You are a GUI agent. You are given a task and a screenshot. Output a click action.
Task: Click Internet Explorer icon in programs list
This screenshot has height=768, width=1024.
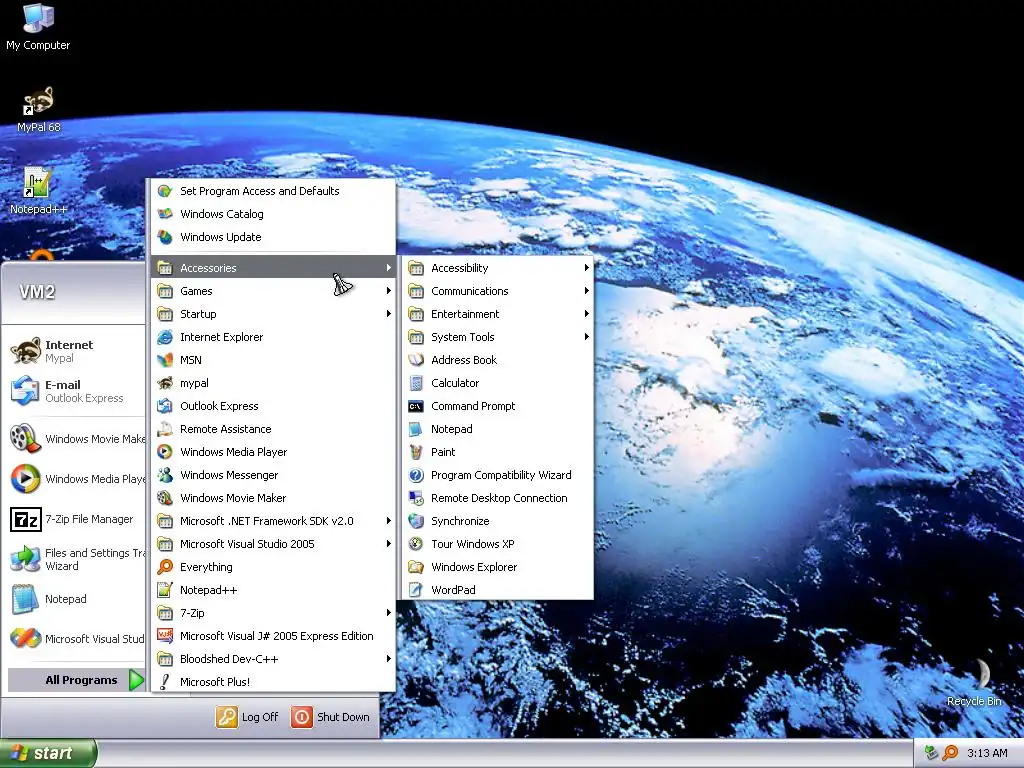[165, 337]
